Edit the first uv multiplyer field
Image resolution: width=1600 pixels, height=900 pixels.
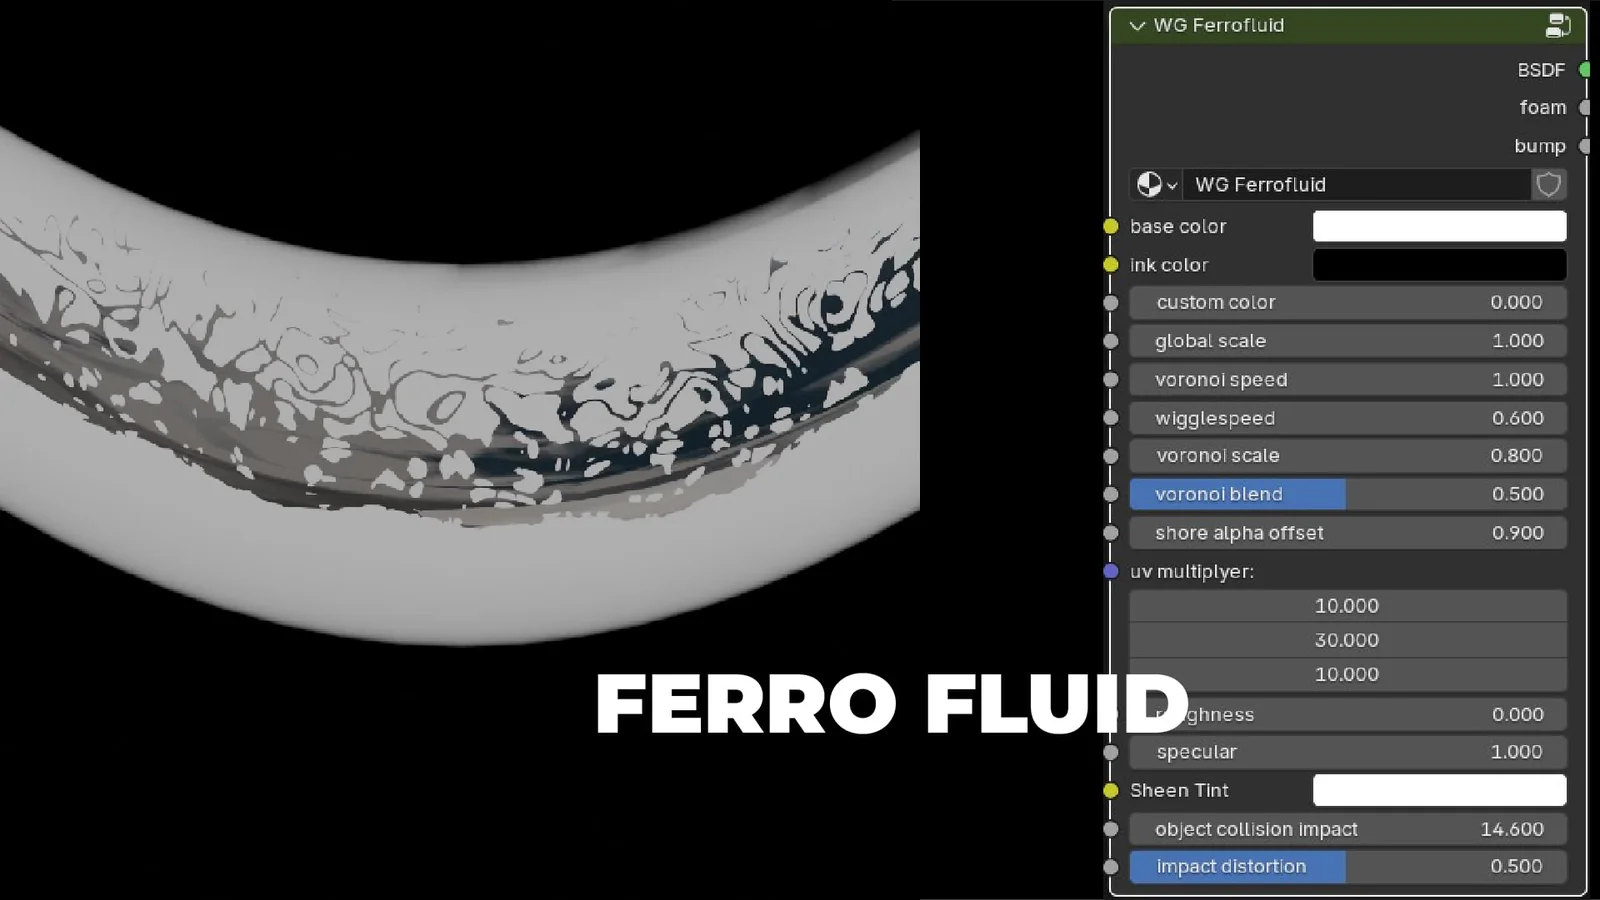coord(1347,606)
